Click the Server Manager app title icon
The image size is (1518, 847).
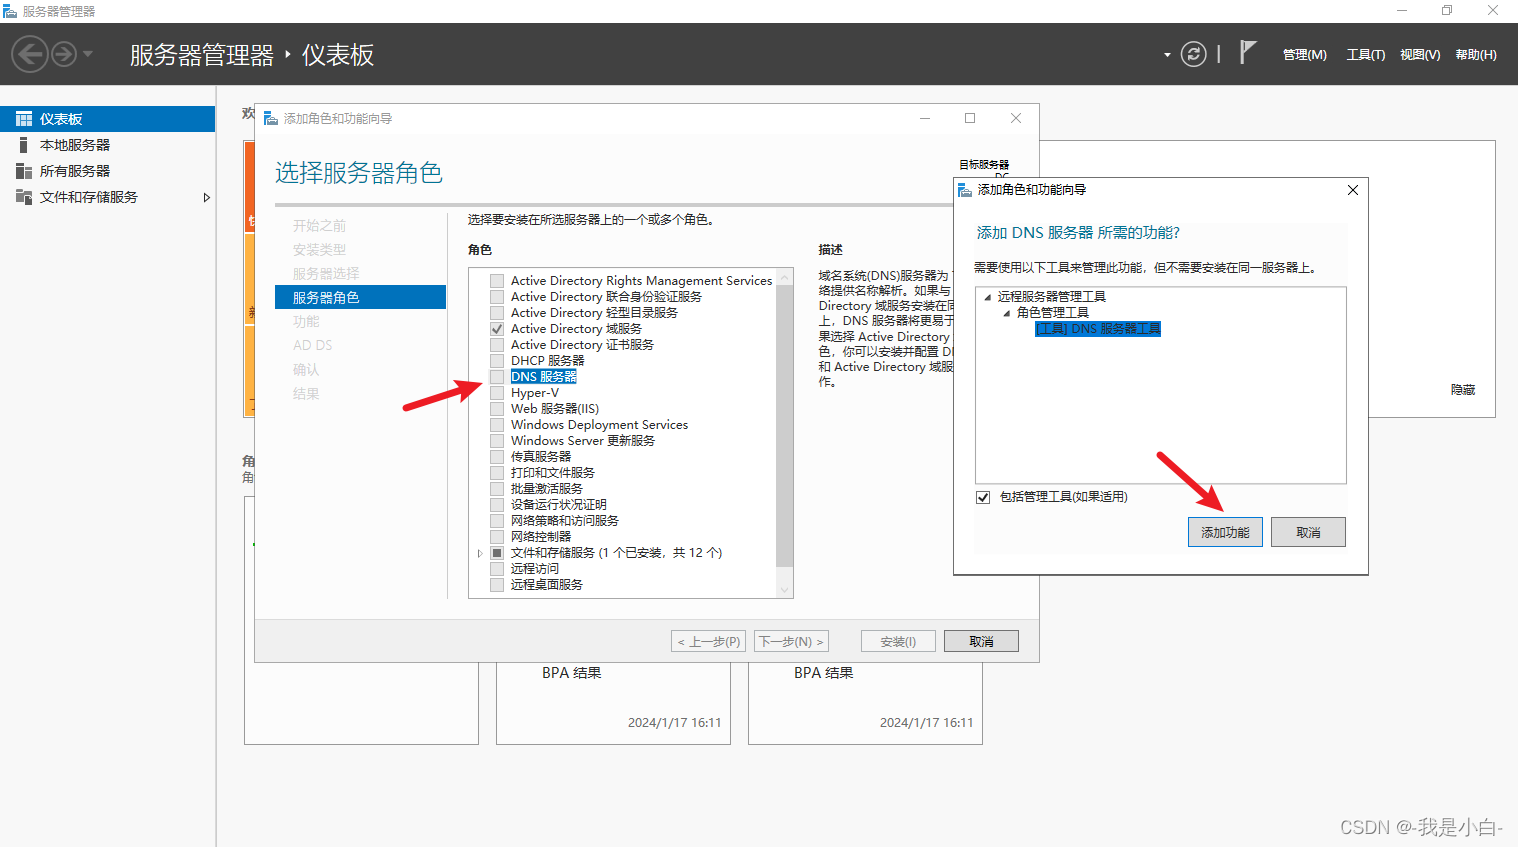(10, 11)
